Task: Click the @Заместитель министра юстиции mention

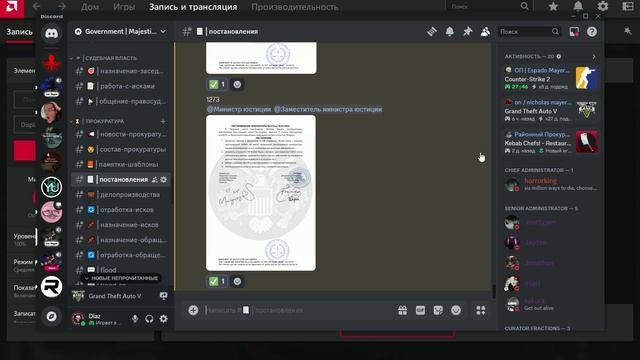Action: tap(328, 109)
